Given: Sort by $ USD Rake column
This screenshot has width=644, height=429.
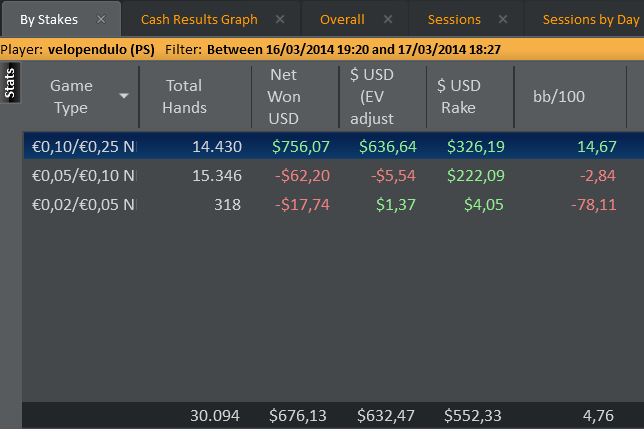Looking at the screenshot, I should tap(459, 96).
